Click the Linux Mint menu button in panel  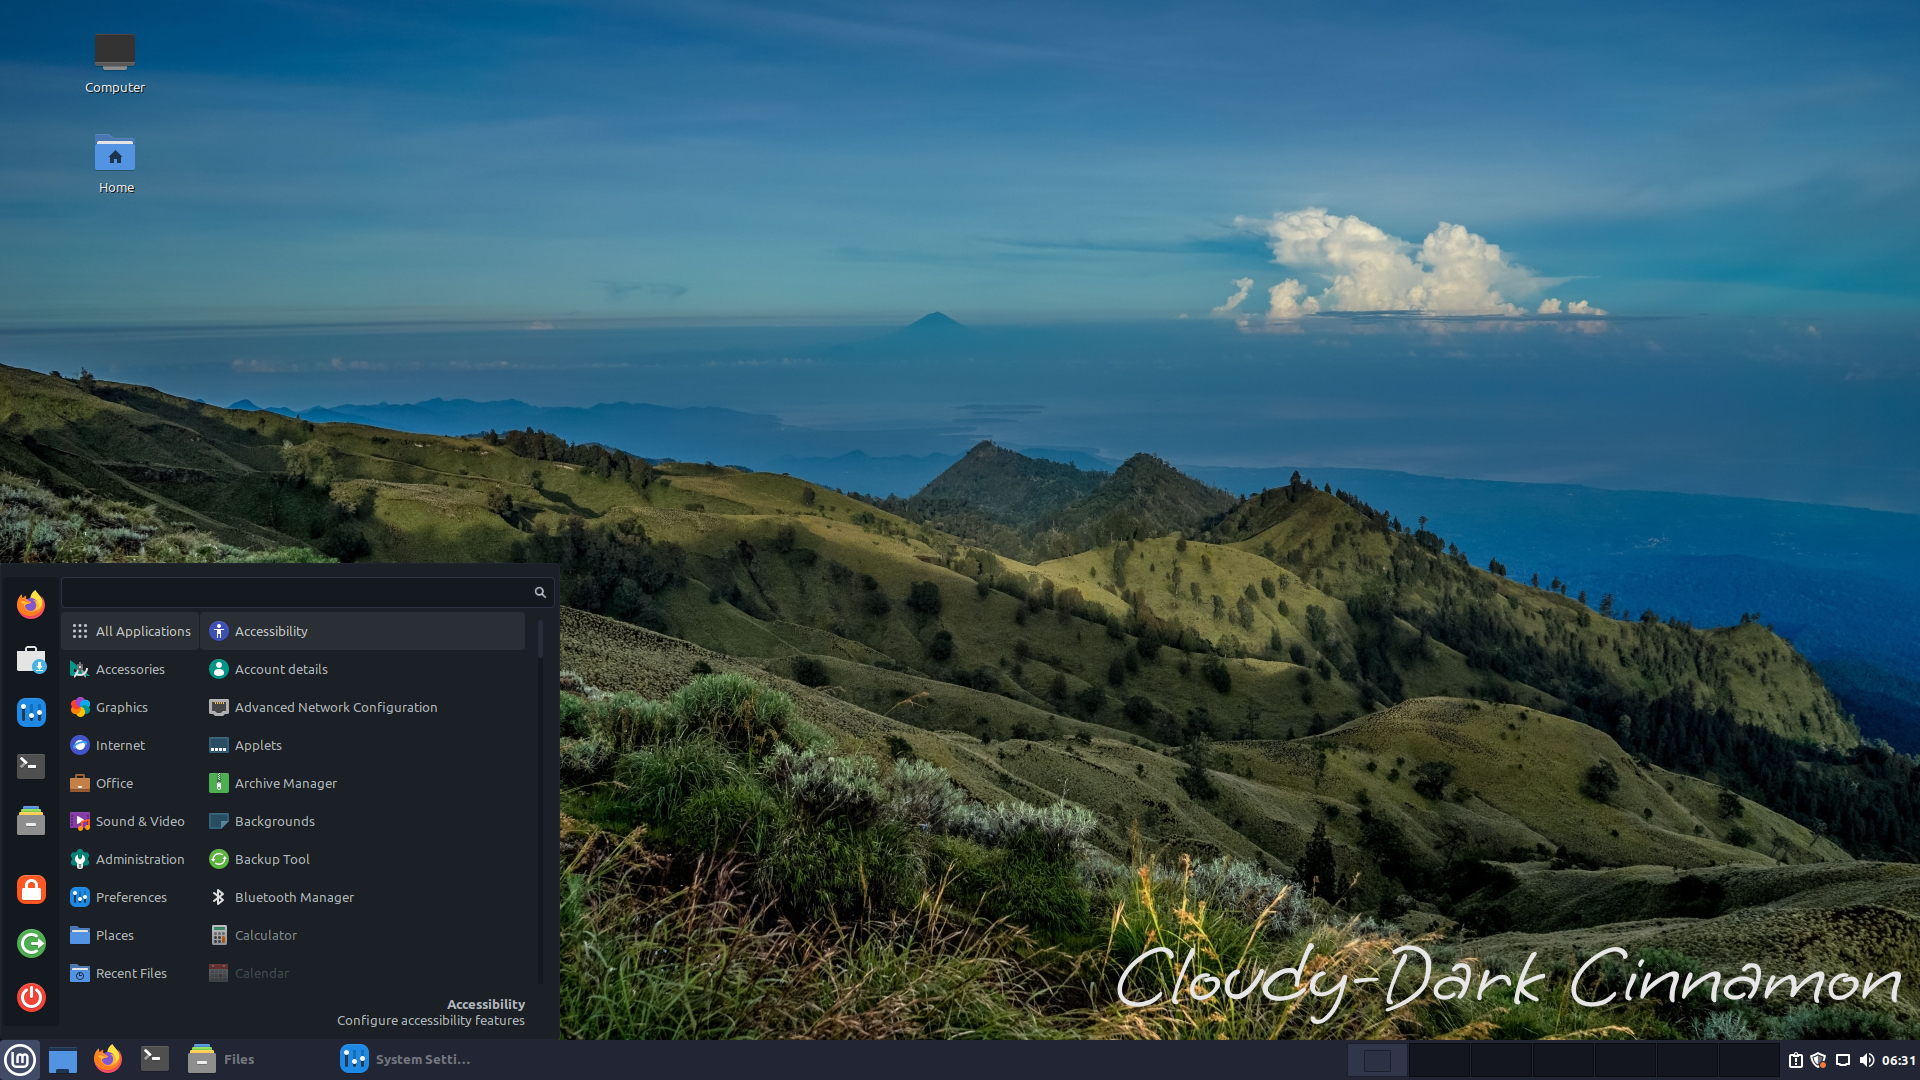tap(20, 1060)
